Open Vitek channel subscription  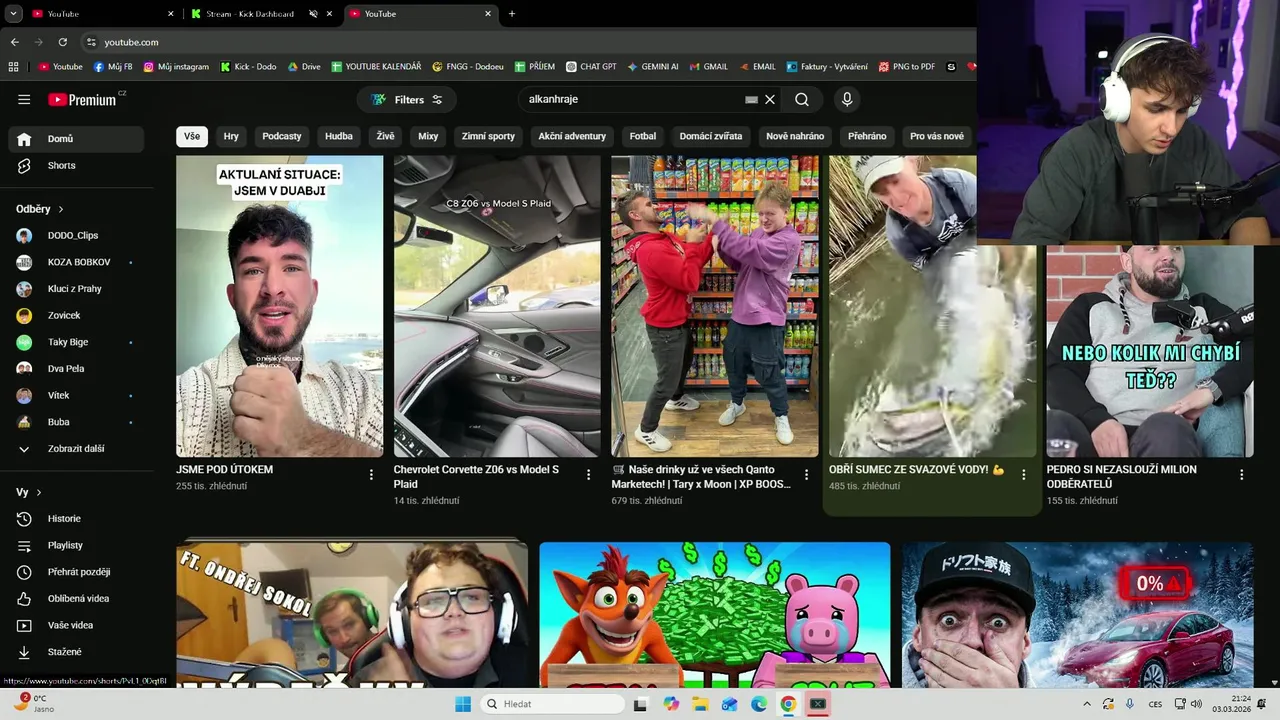[76, 395]
